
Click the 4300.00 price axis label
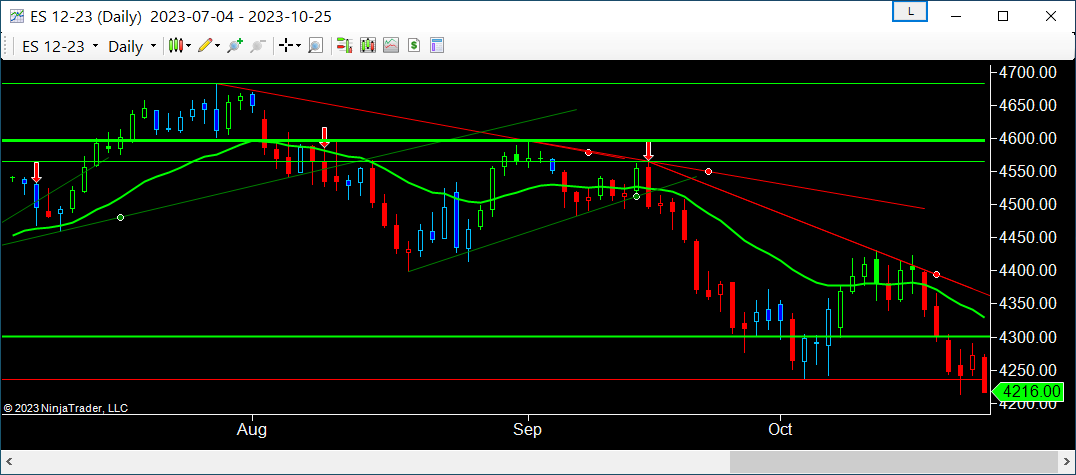(1029, 338)
